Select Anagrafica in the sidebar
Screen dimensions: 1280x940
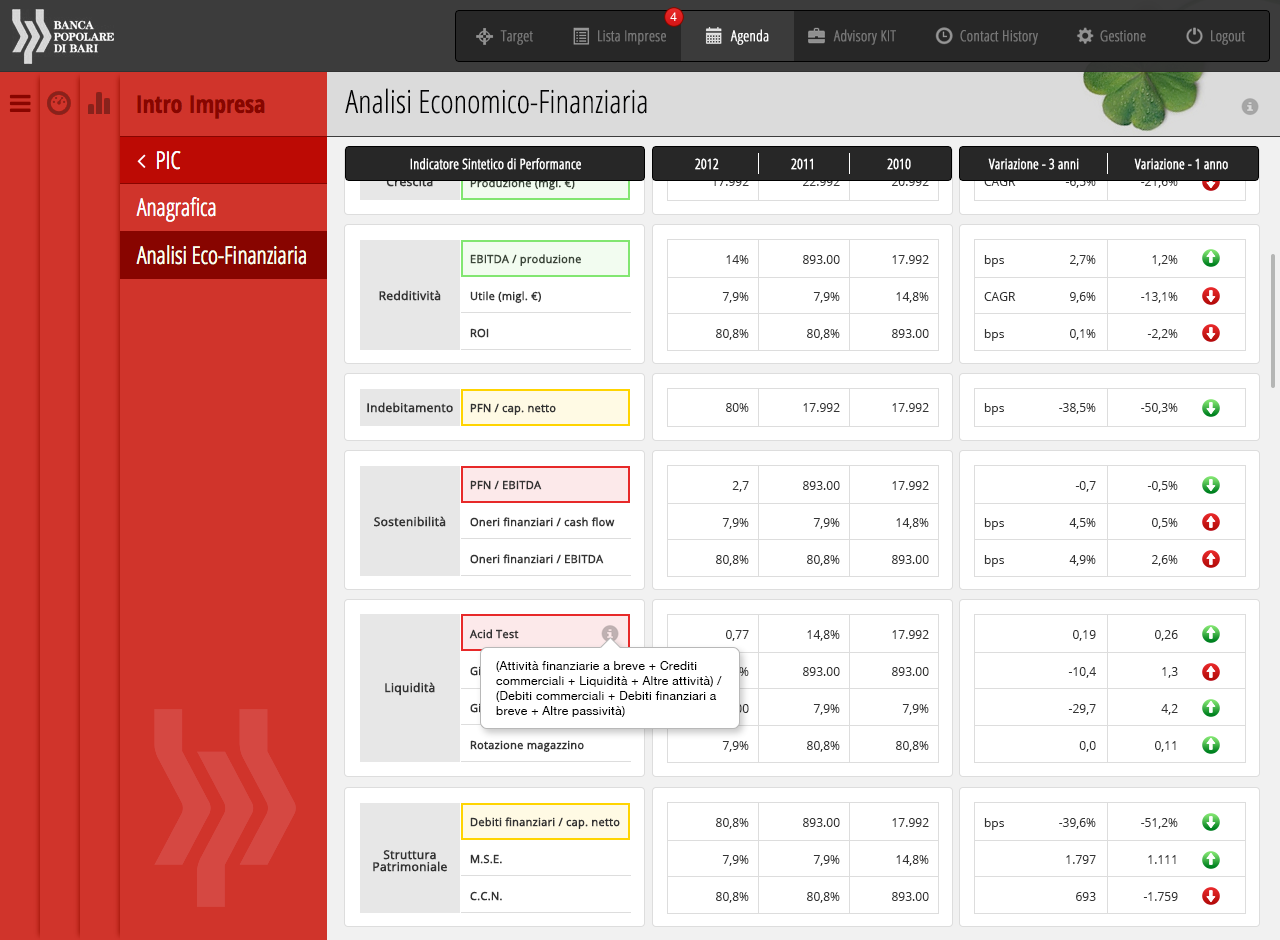[x=223, y=208]
